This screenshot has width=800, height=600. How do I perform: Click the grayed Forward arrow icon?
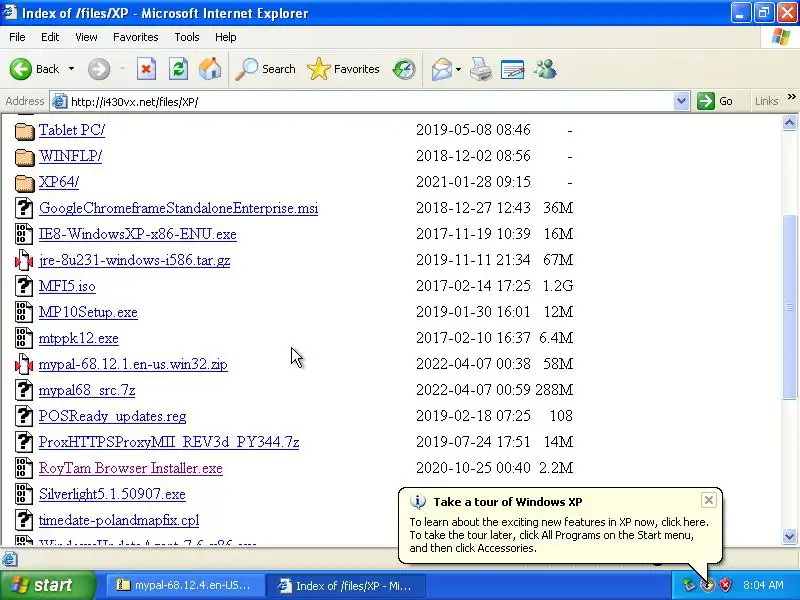point(98,69)
